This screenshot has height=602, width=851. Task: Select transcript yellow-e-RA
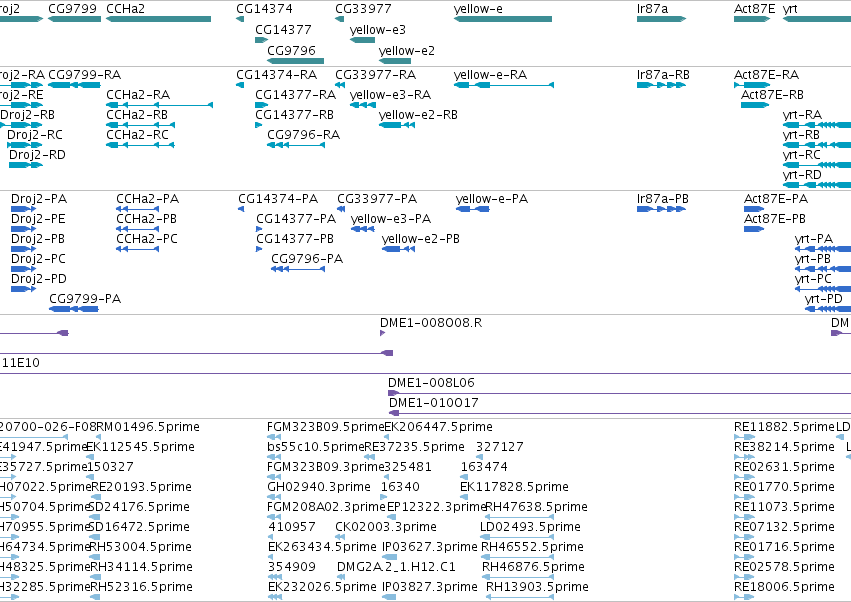coord(490,74)
